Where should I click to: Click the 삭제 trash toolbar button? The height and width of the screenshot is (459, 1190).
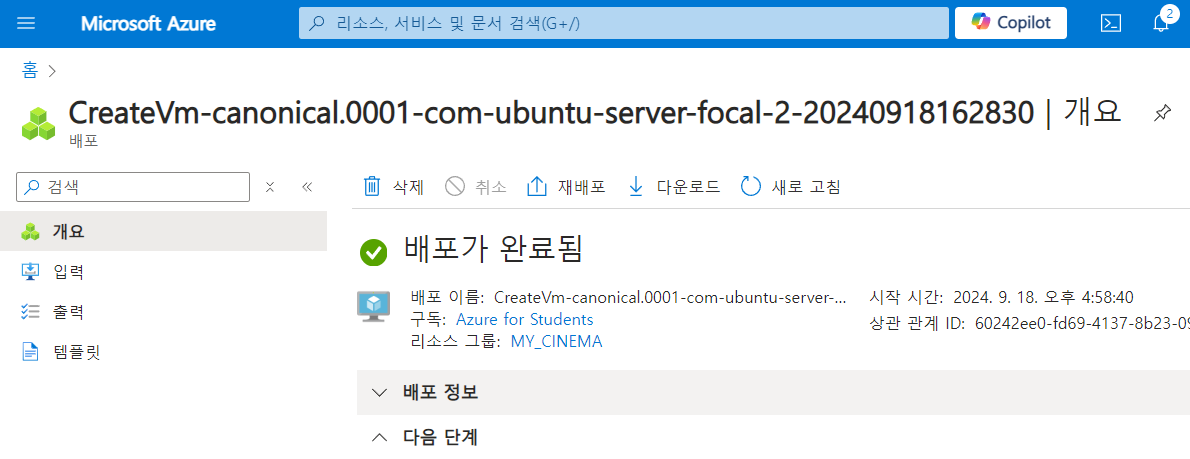pos(393,187)
